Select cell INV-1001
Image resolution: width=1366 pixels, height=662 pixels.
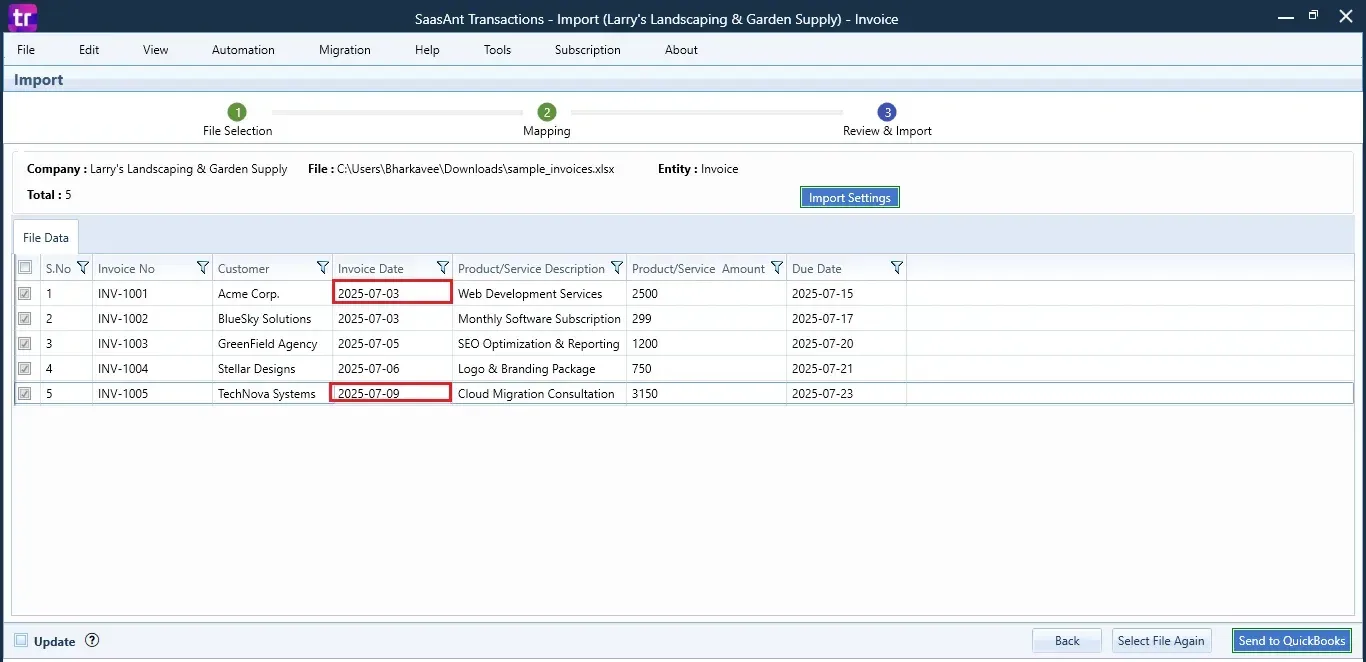[x=152, y=294]
